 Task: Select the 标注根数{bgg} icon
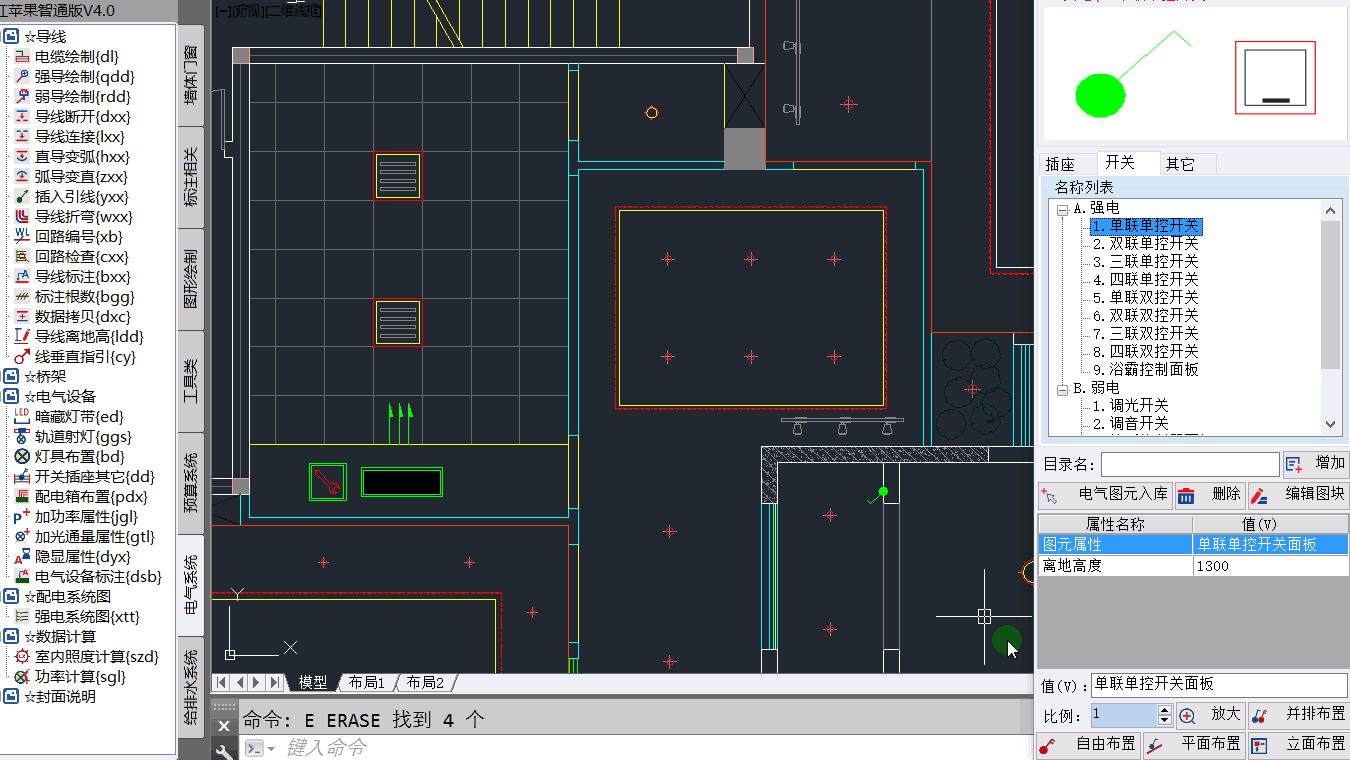pyautogui.click(x=22, y=297)
